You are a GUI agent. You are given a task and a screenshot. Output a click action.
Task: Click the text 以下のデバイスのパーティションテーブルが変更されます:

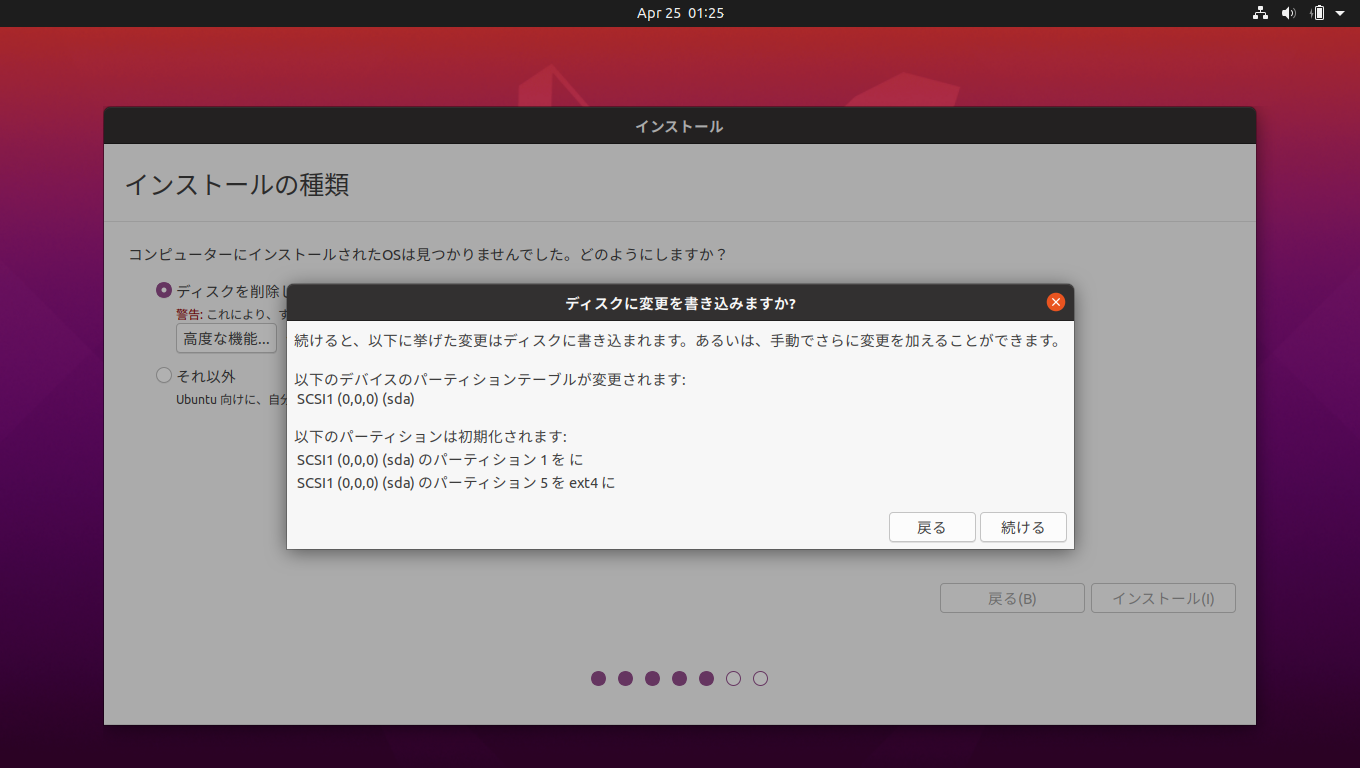[x=491, y=379]
